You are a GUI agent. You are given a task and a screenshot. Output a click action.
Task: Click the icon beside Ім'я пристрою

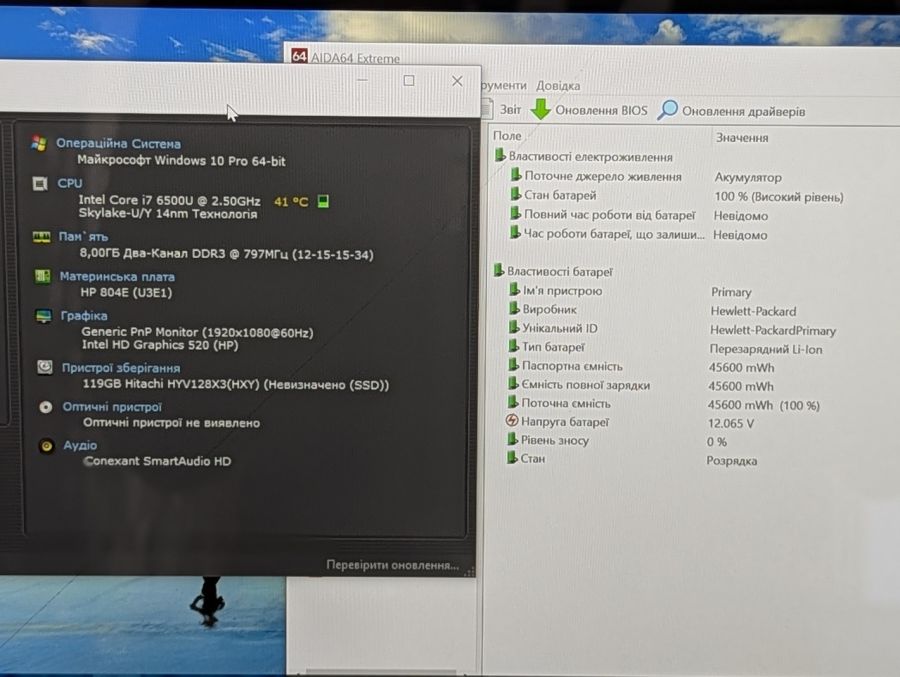pos(515,289)
